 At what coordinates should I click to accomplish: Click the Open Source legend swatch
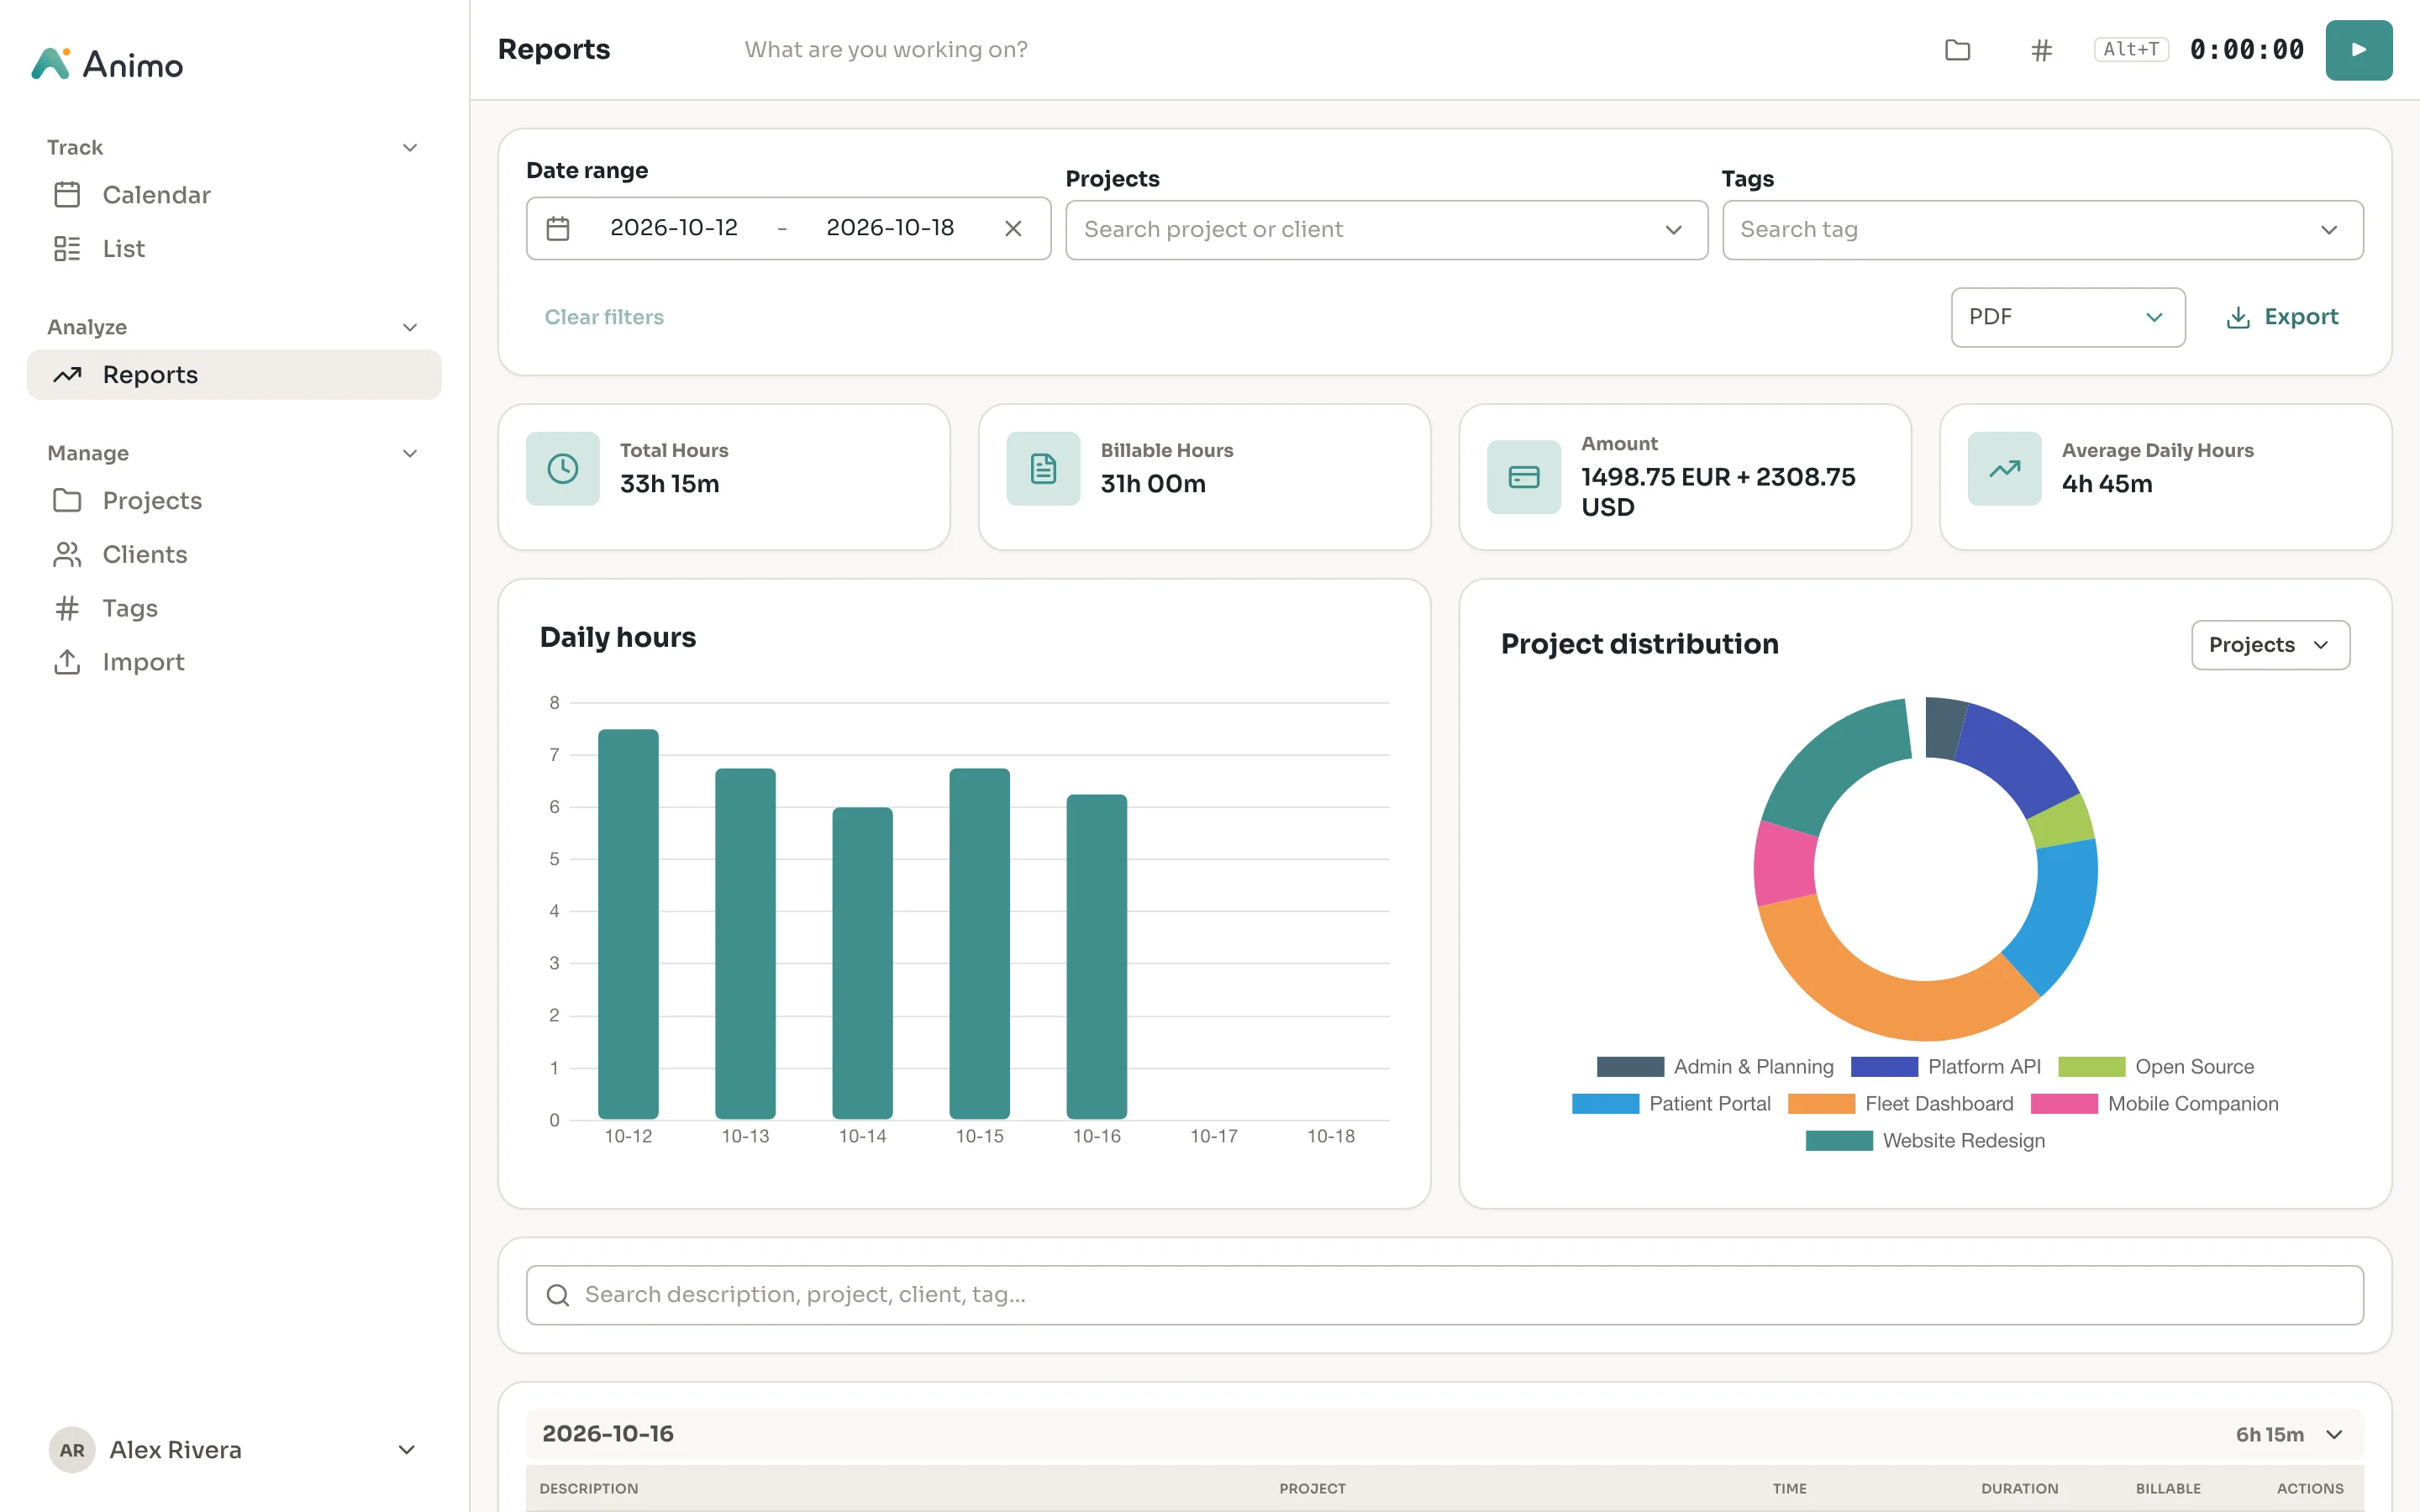pyautogui.click(x=2091, y=1067)
